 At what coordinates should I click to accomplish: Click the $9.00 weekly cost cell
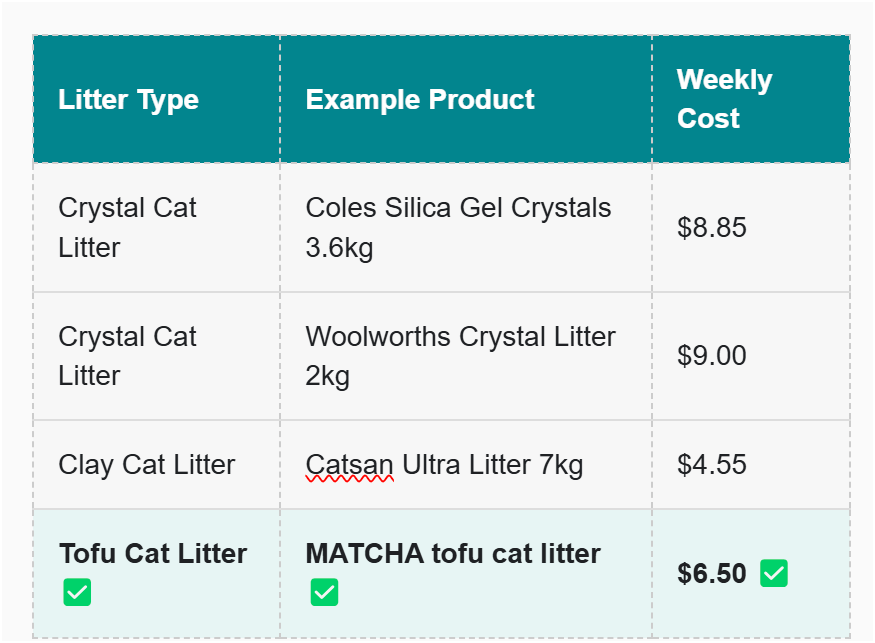(x=712, y=356)
